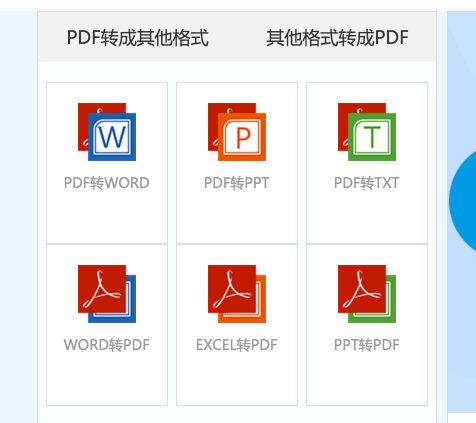Select the PPT转PDF label
This screenshot has width=476, height=423.
367,345
